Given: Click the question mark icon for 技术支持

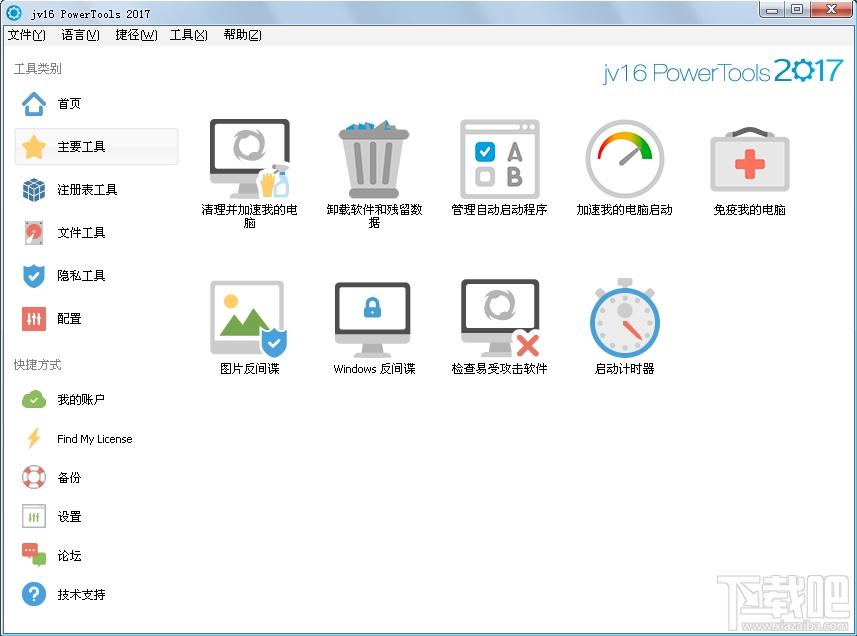Looking at the screenshot, I should coord(34,594).
